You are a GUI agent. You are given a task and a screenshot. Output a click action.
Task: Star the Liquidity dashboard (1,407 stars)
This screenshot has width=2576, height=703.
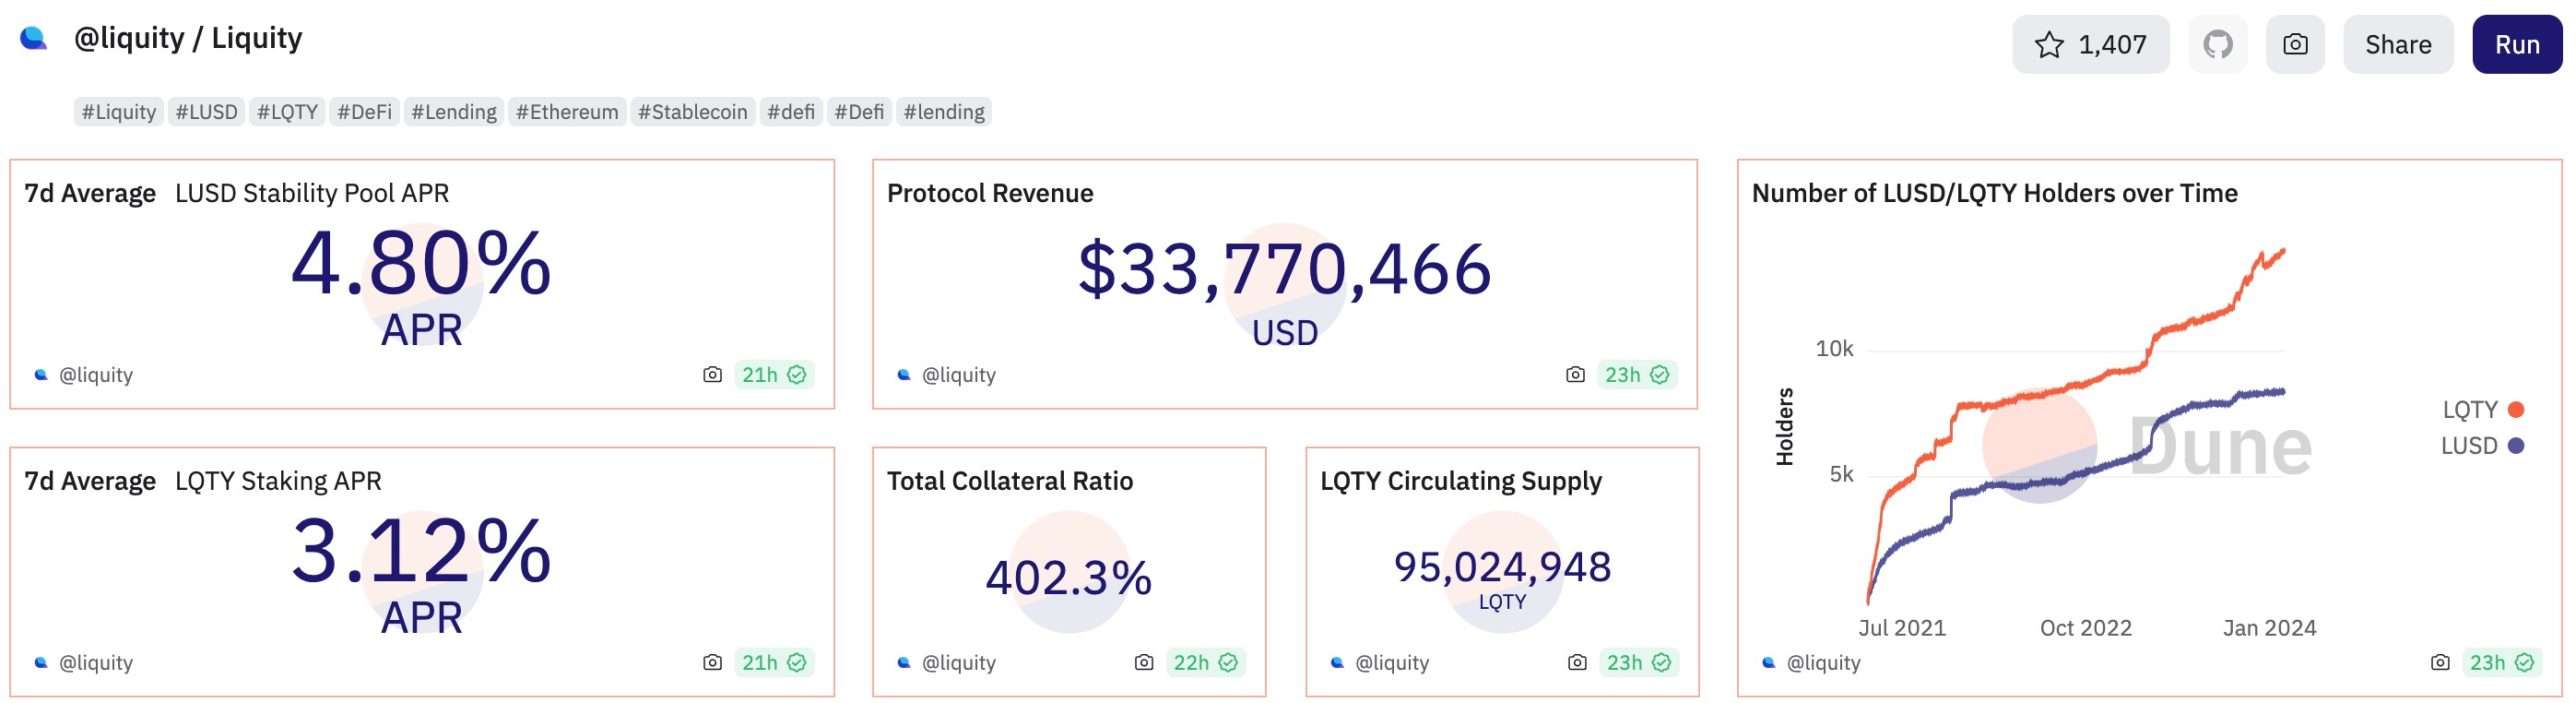(2090, 44)
